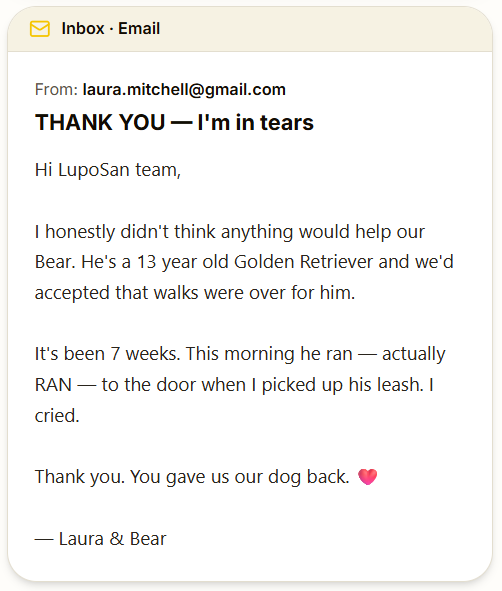Click the word "LupoSan" in the greeting
Viewport: 502px width, 591px height.
point(94,170)
